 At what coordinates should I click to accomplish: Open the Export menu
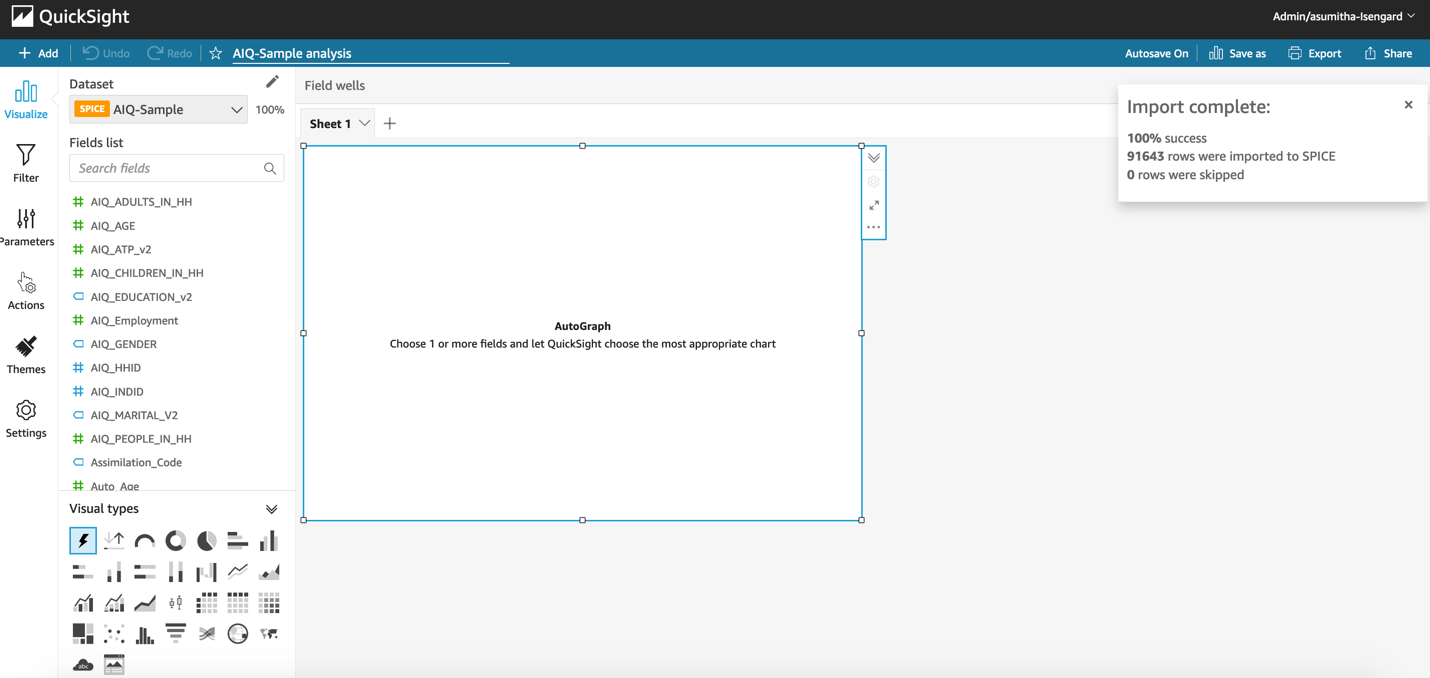point(1315,53)
